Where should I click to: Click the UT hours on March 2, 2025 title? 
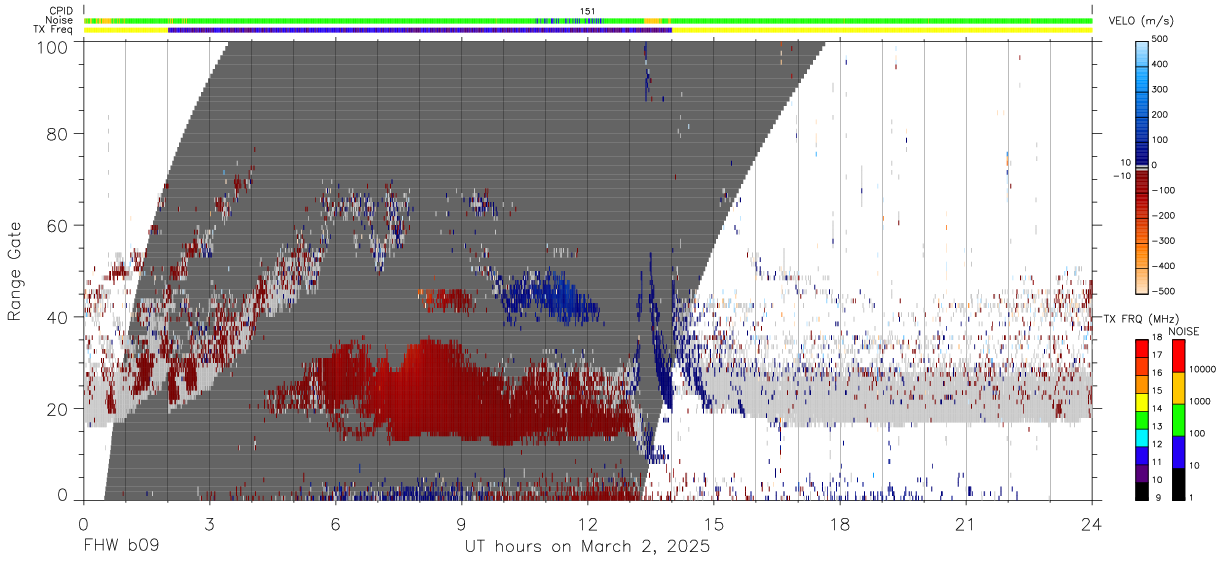pyautogui.click(x=587, y=547)
